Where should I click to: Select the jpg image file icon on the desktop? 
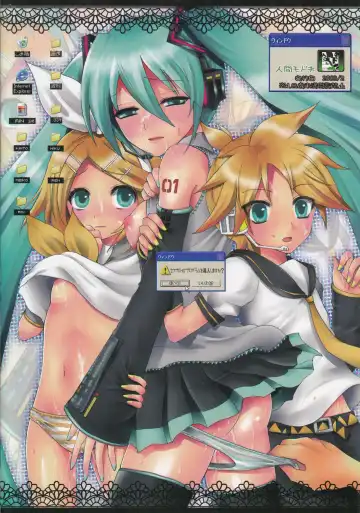click(x=22, y=114)
